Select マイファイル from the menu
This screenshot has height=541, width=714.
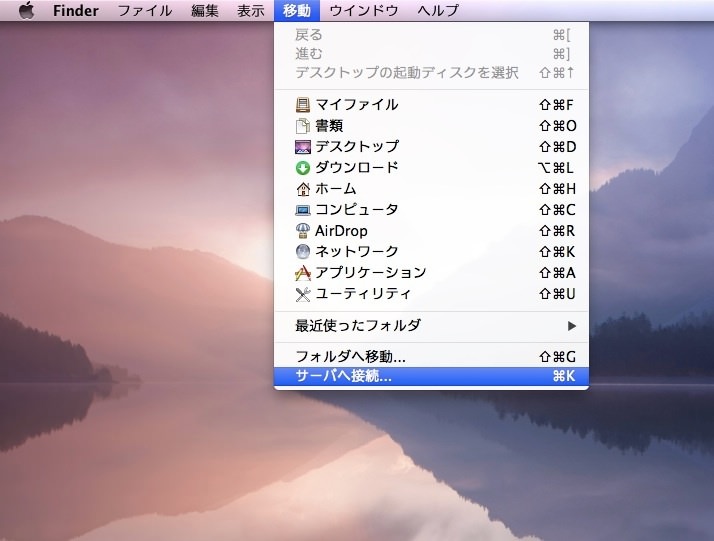(x=431, y=105)
